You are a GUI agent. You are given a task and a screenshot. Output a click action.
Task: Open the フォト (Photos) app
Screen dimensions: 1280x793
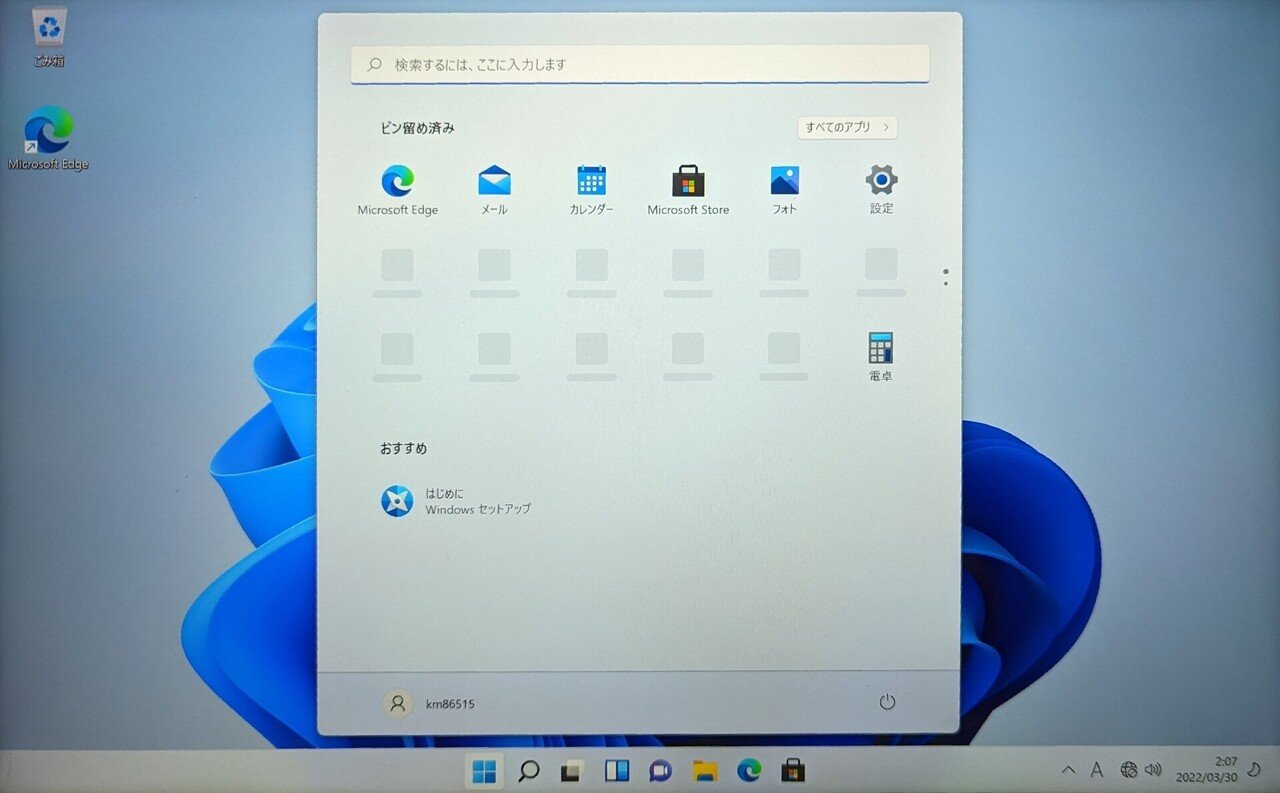(x=784, y=183)
